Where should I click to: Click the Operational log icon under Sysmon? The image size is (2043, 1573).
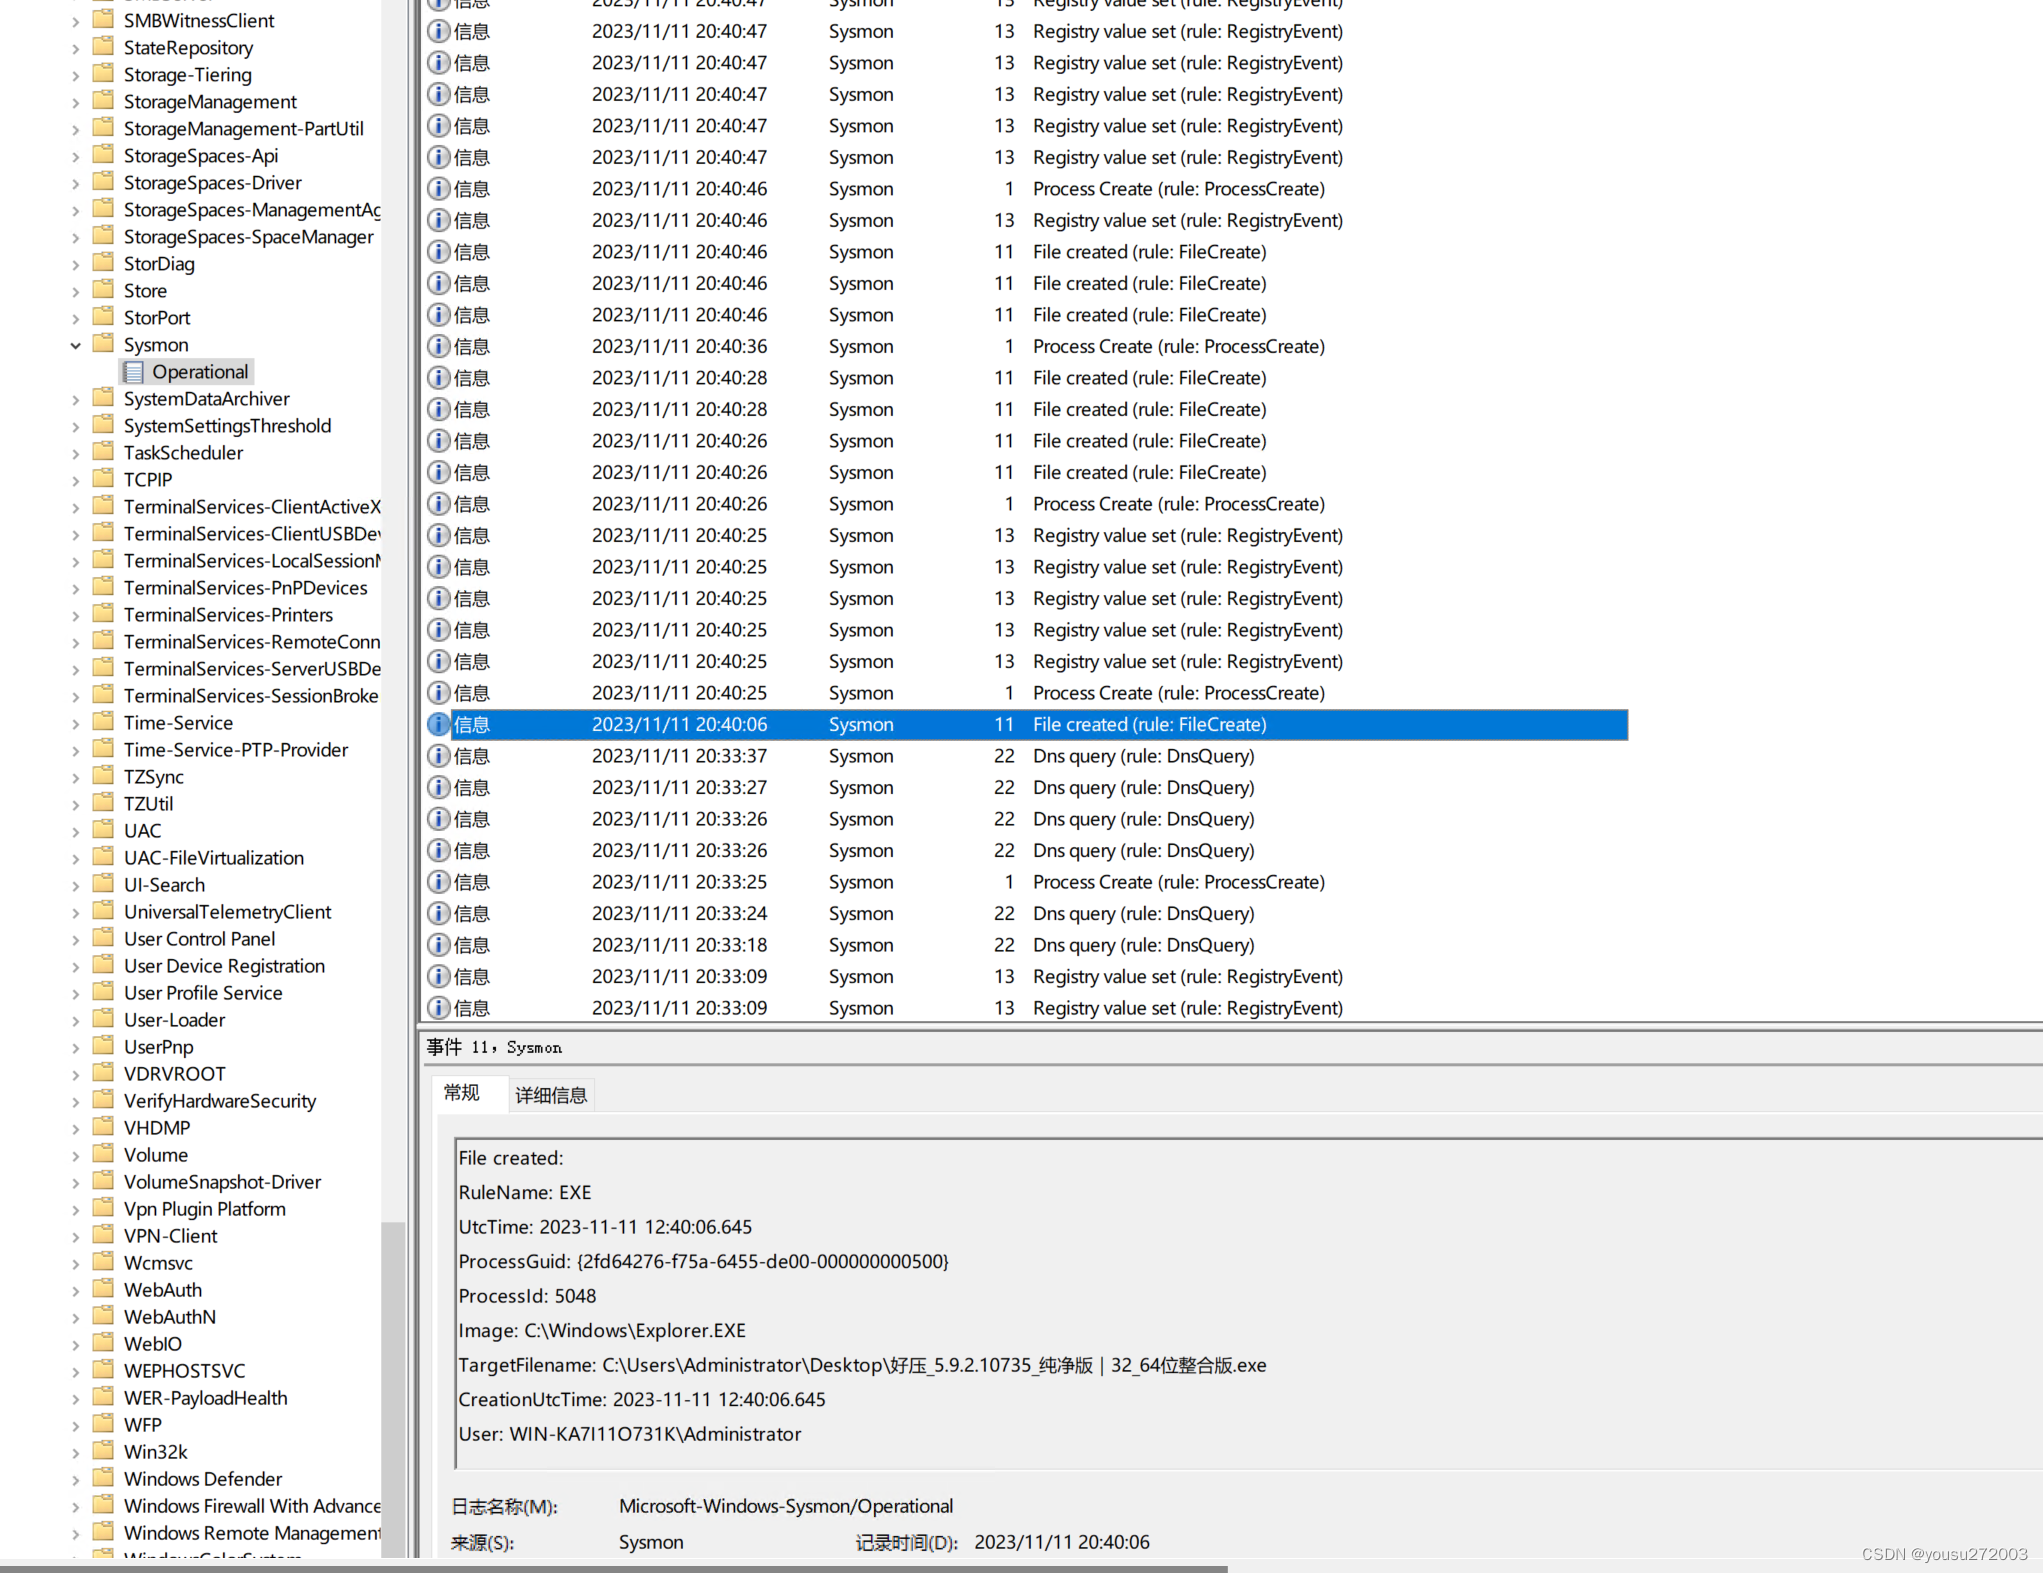tap(133, 372)
